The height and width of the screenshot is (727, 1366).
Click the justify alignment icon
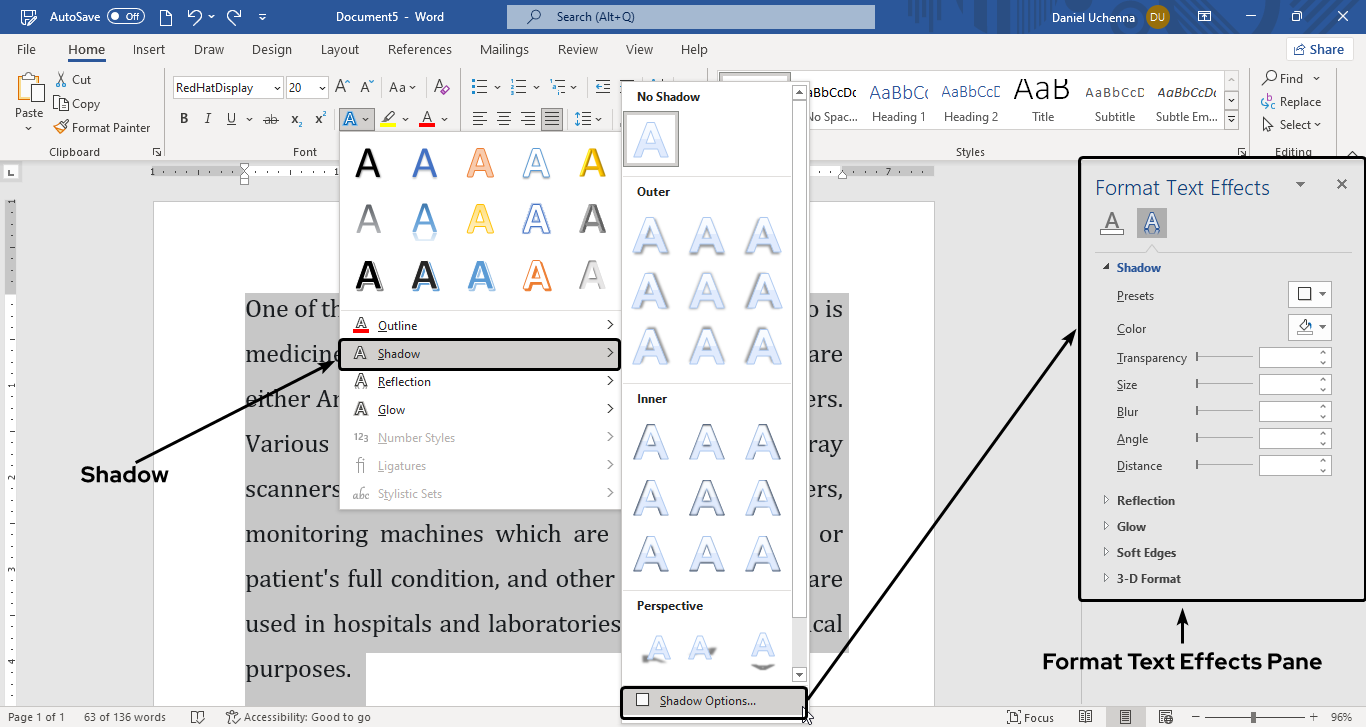point(551,119)
